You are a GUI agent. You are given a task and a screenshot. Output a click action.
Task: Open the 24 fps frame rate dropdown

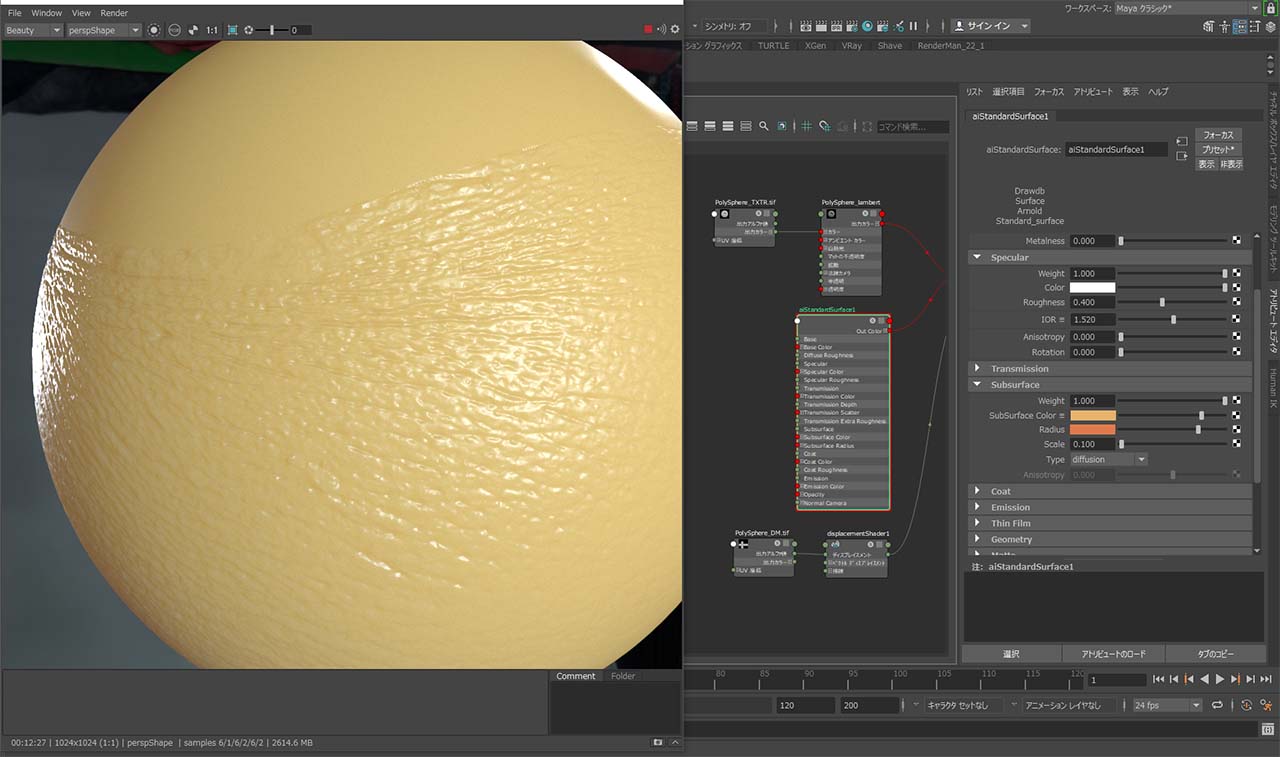point(1167,705)
